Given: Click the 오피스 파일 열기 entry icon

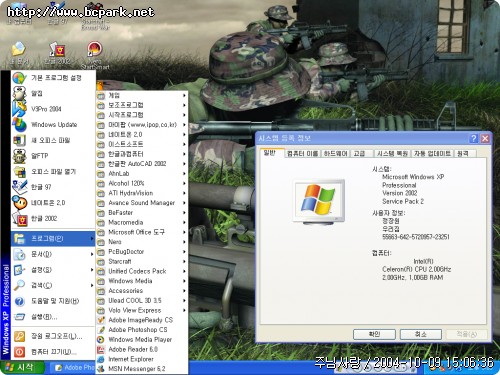Looking at the screenshot, I should tap(19, 172).
